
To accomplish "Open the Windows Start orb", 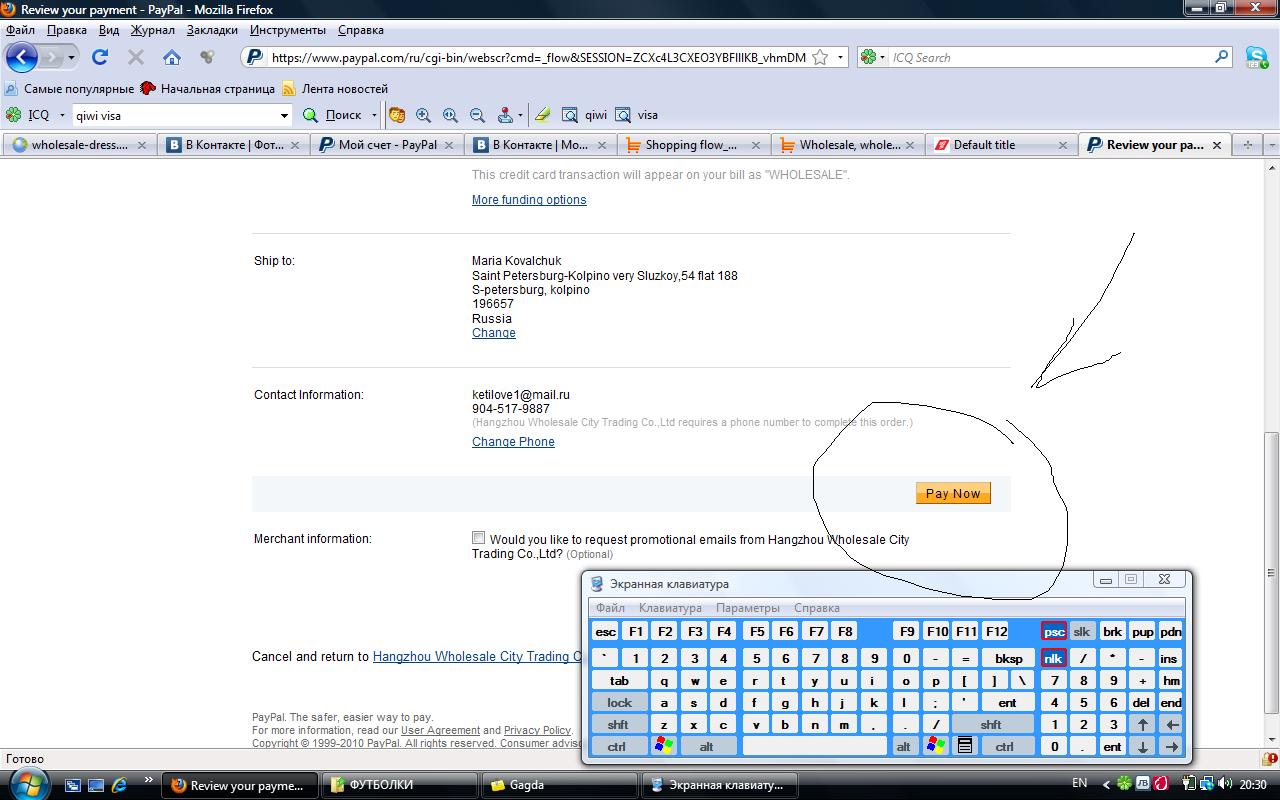I will tap(30, 784).
